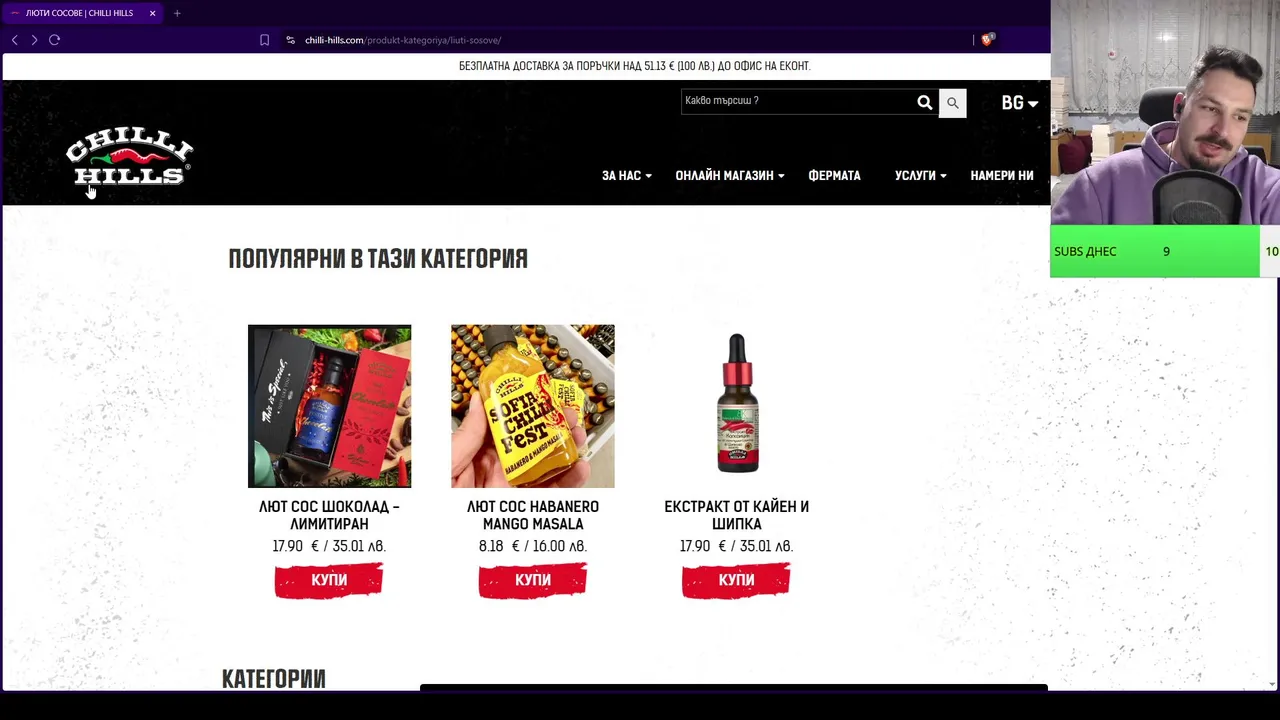The image size is (1280, 720).
Task: Click КУПИ for Лют сос Шоколад
Action: coord(329,580)
